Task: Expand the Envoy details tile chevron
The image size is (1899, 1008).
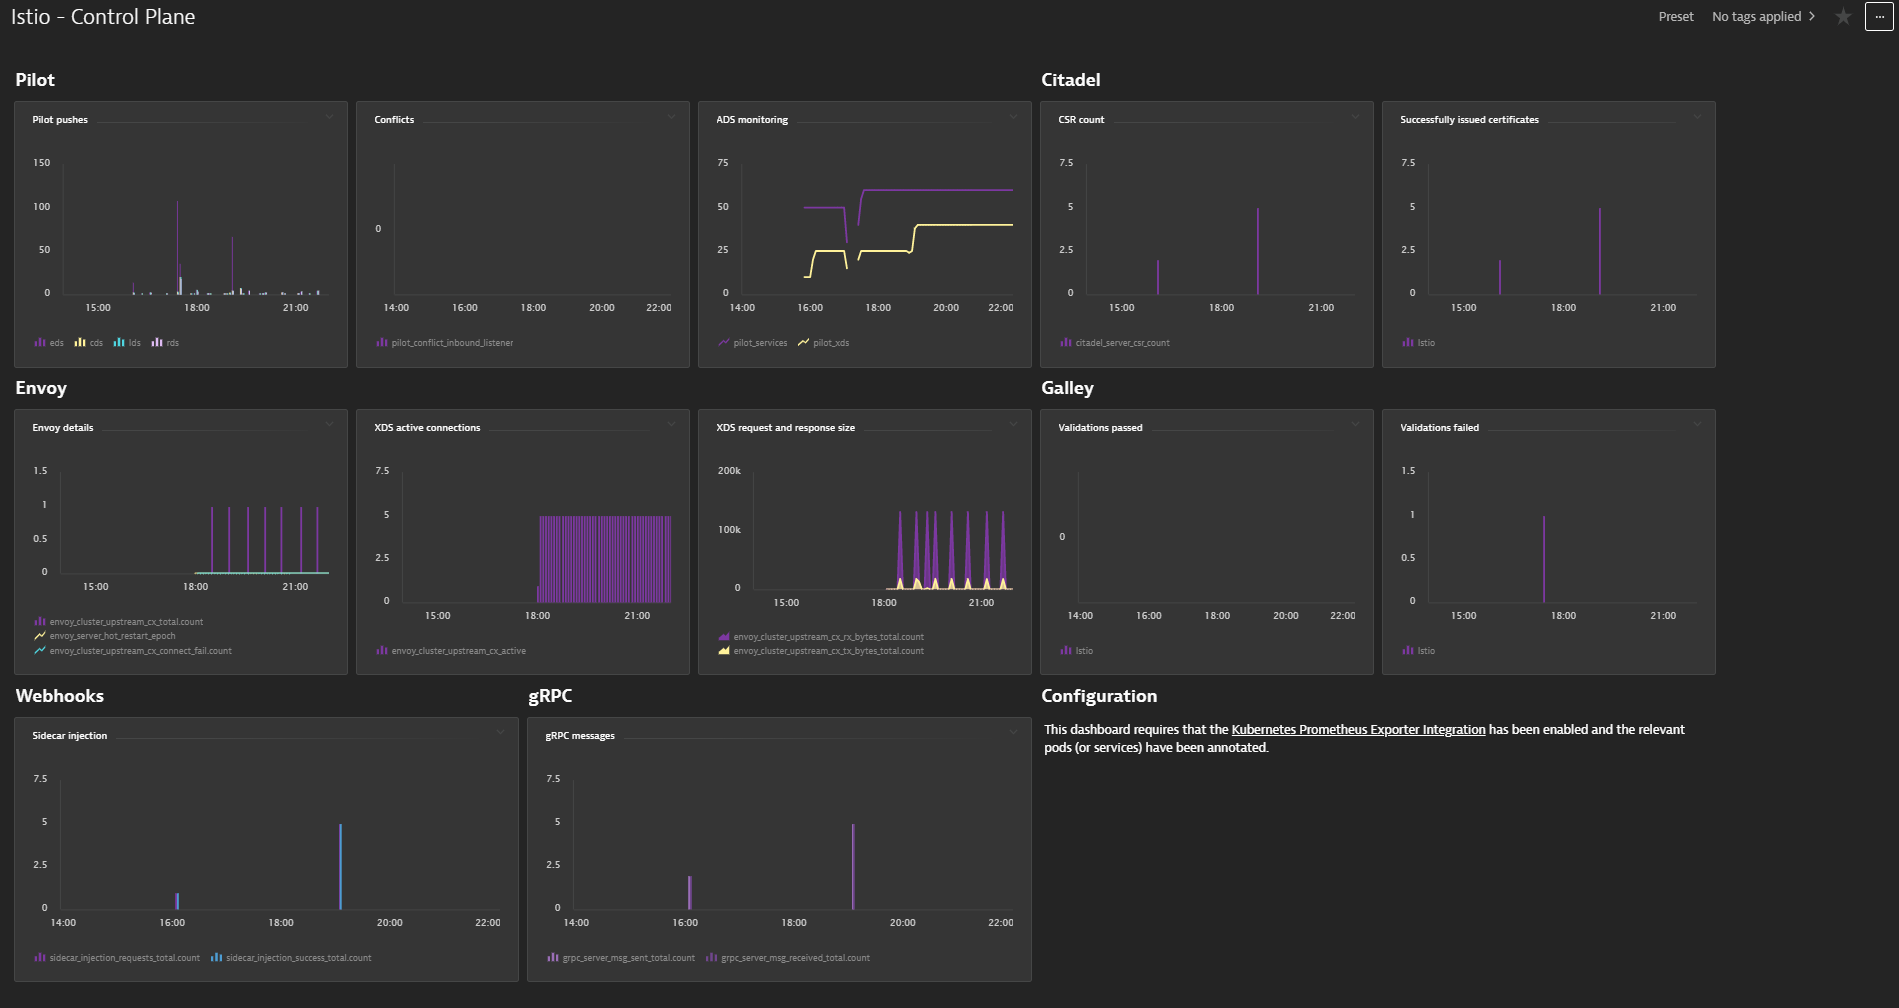Action: coord(329,425)
